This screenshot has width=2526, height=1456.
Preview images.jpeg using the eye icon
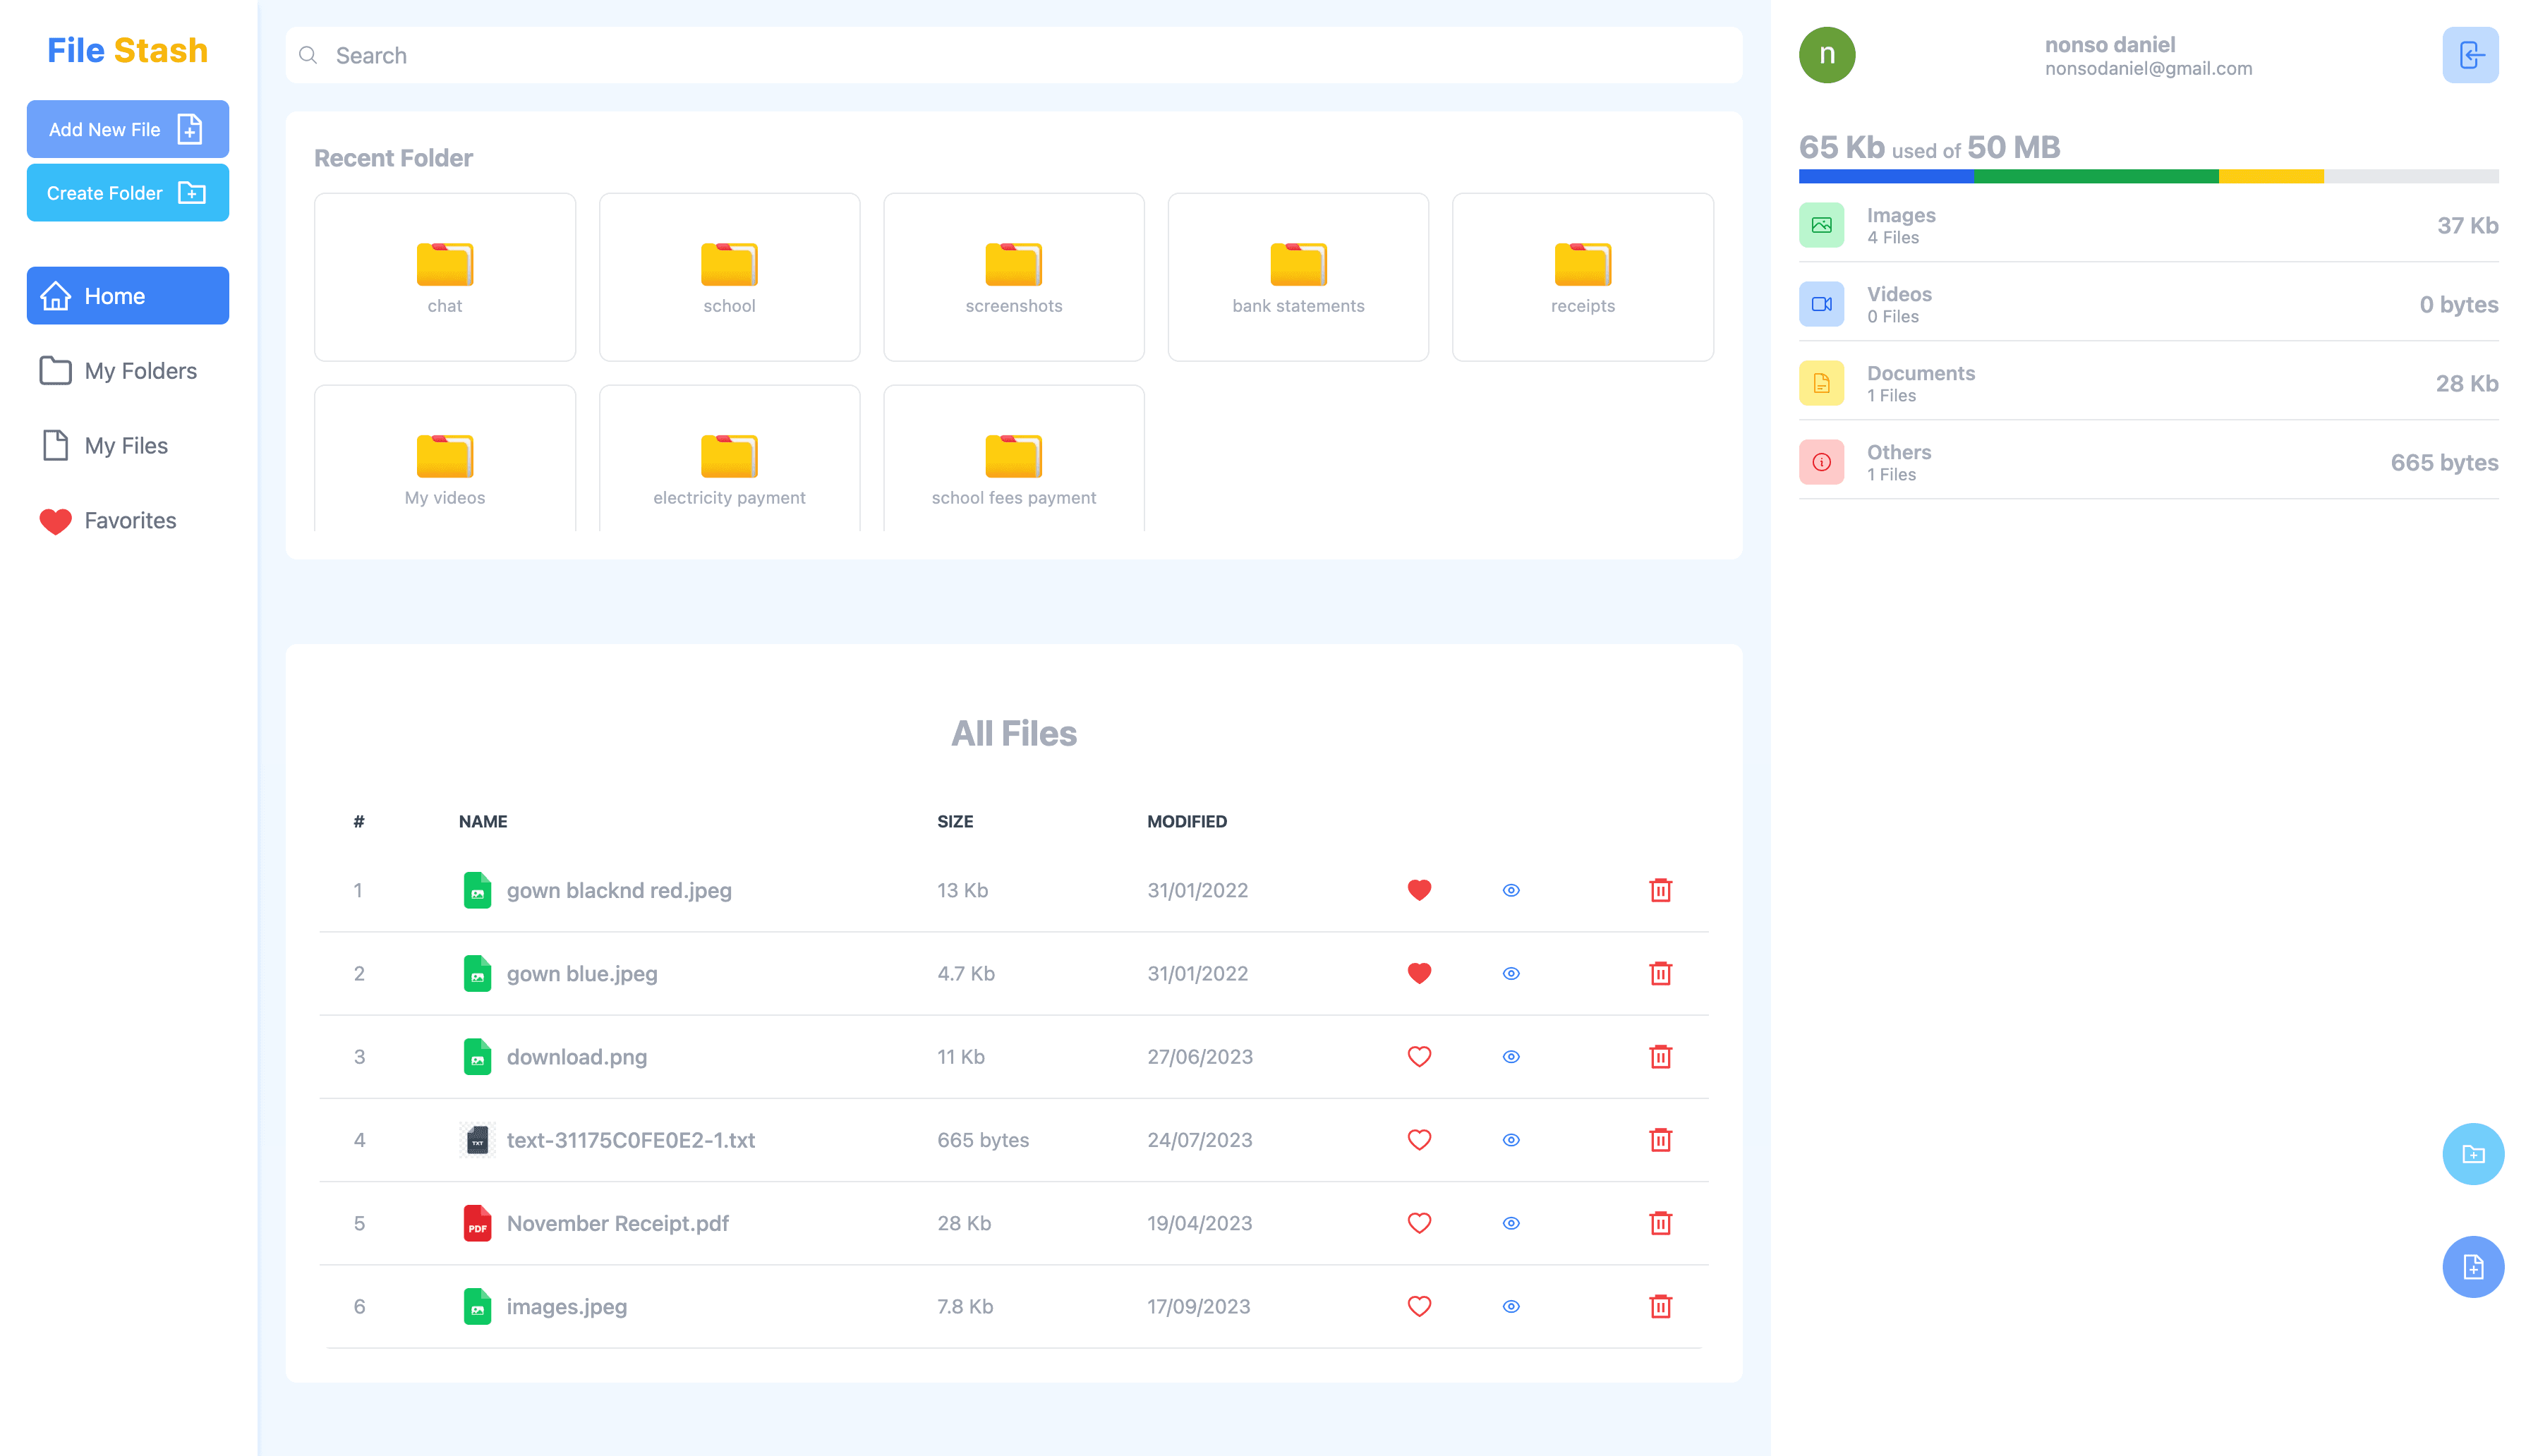click(x=1511, y=1307)
